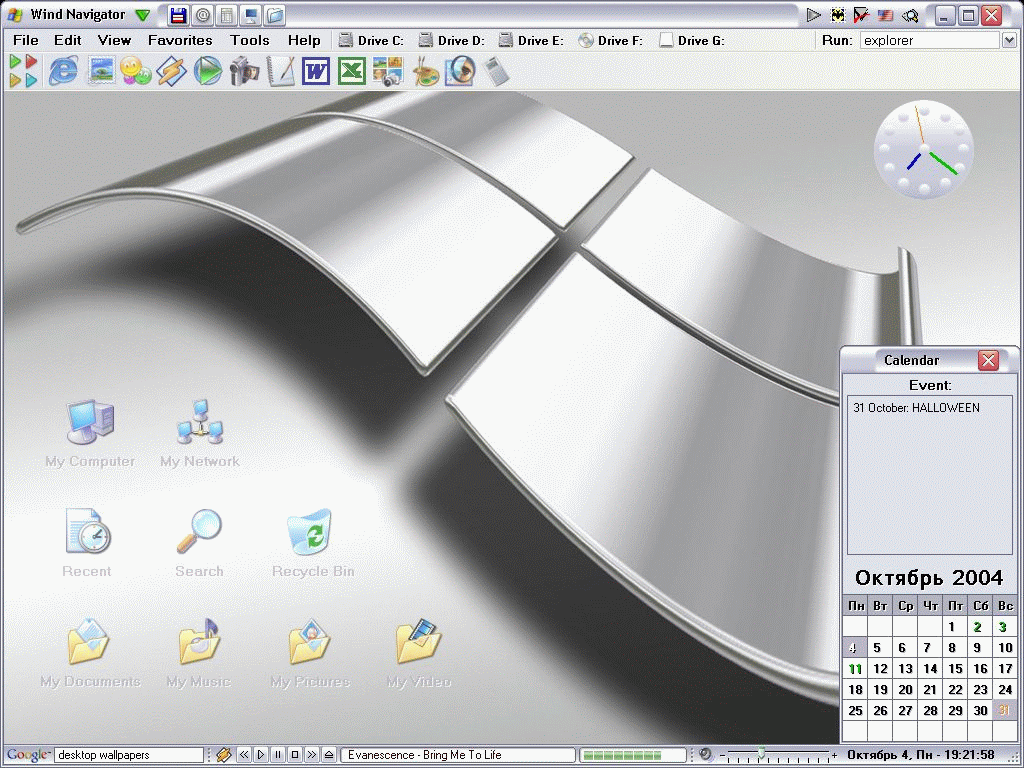The height and width of the screenshot is (768, 1024).
Task: Open My Documents folder
Action: click(x=90, y=653)
